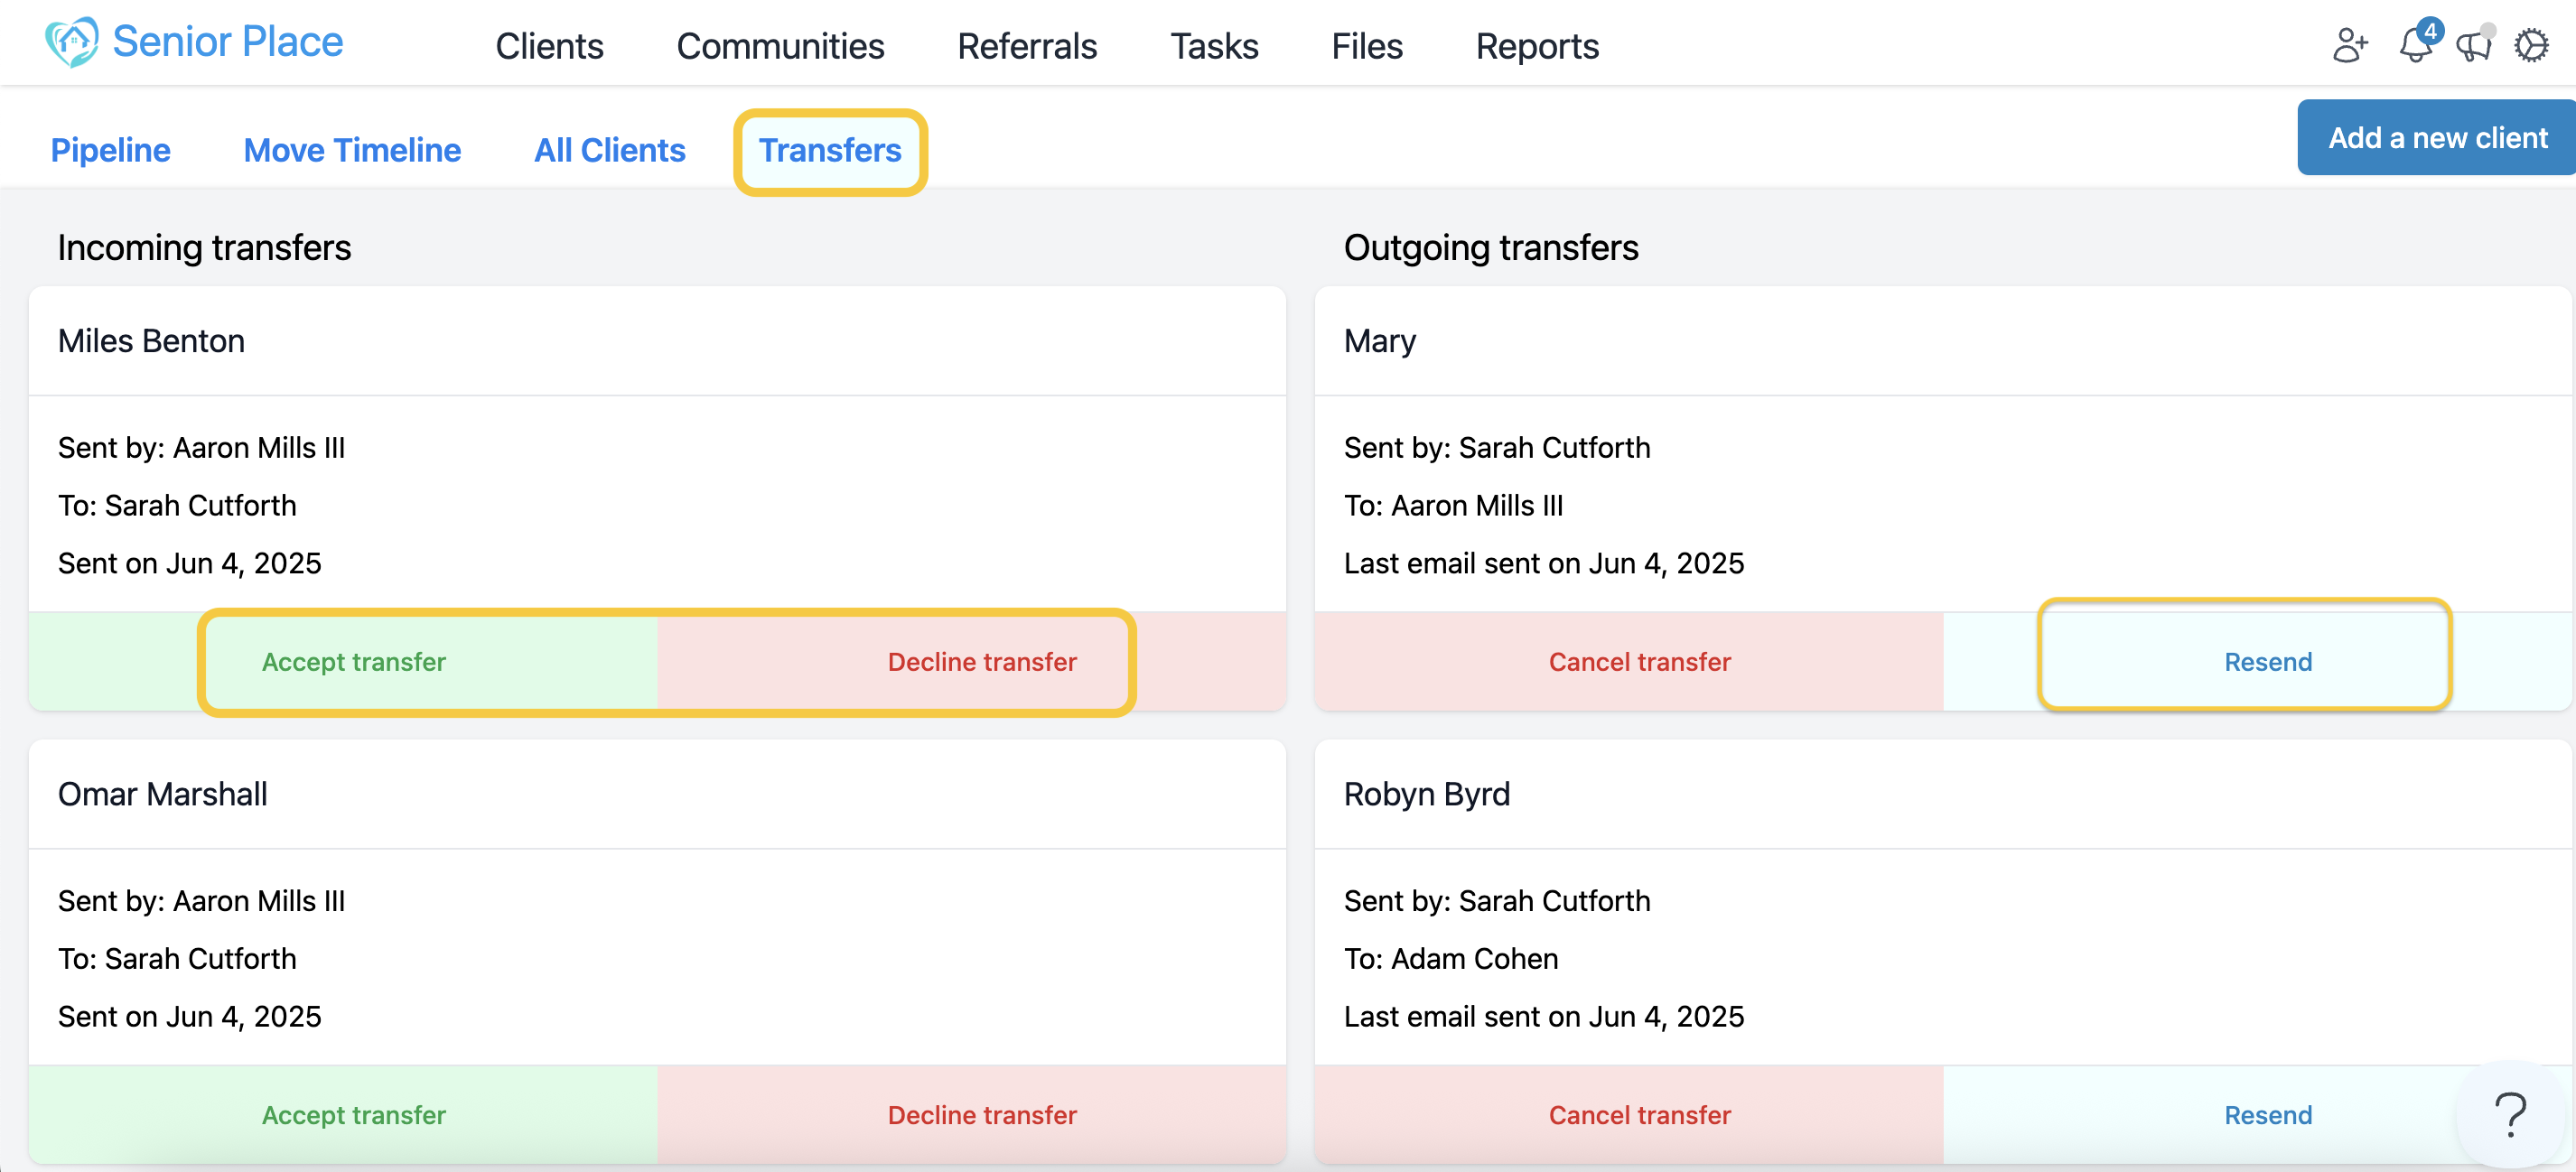2576x1172 pixels.
Task: Resend transfer email for Robyn Byrd
Action: coord(2267,1114)
